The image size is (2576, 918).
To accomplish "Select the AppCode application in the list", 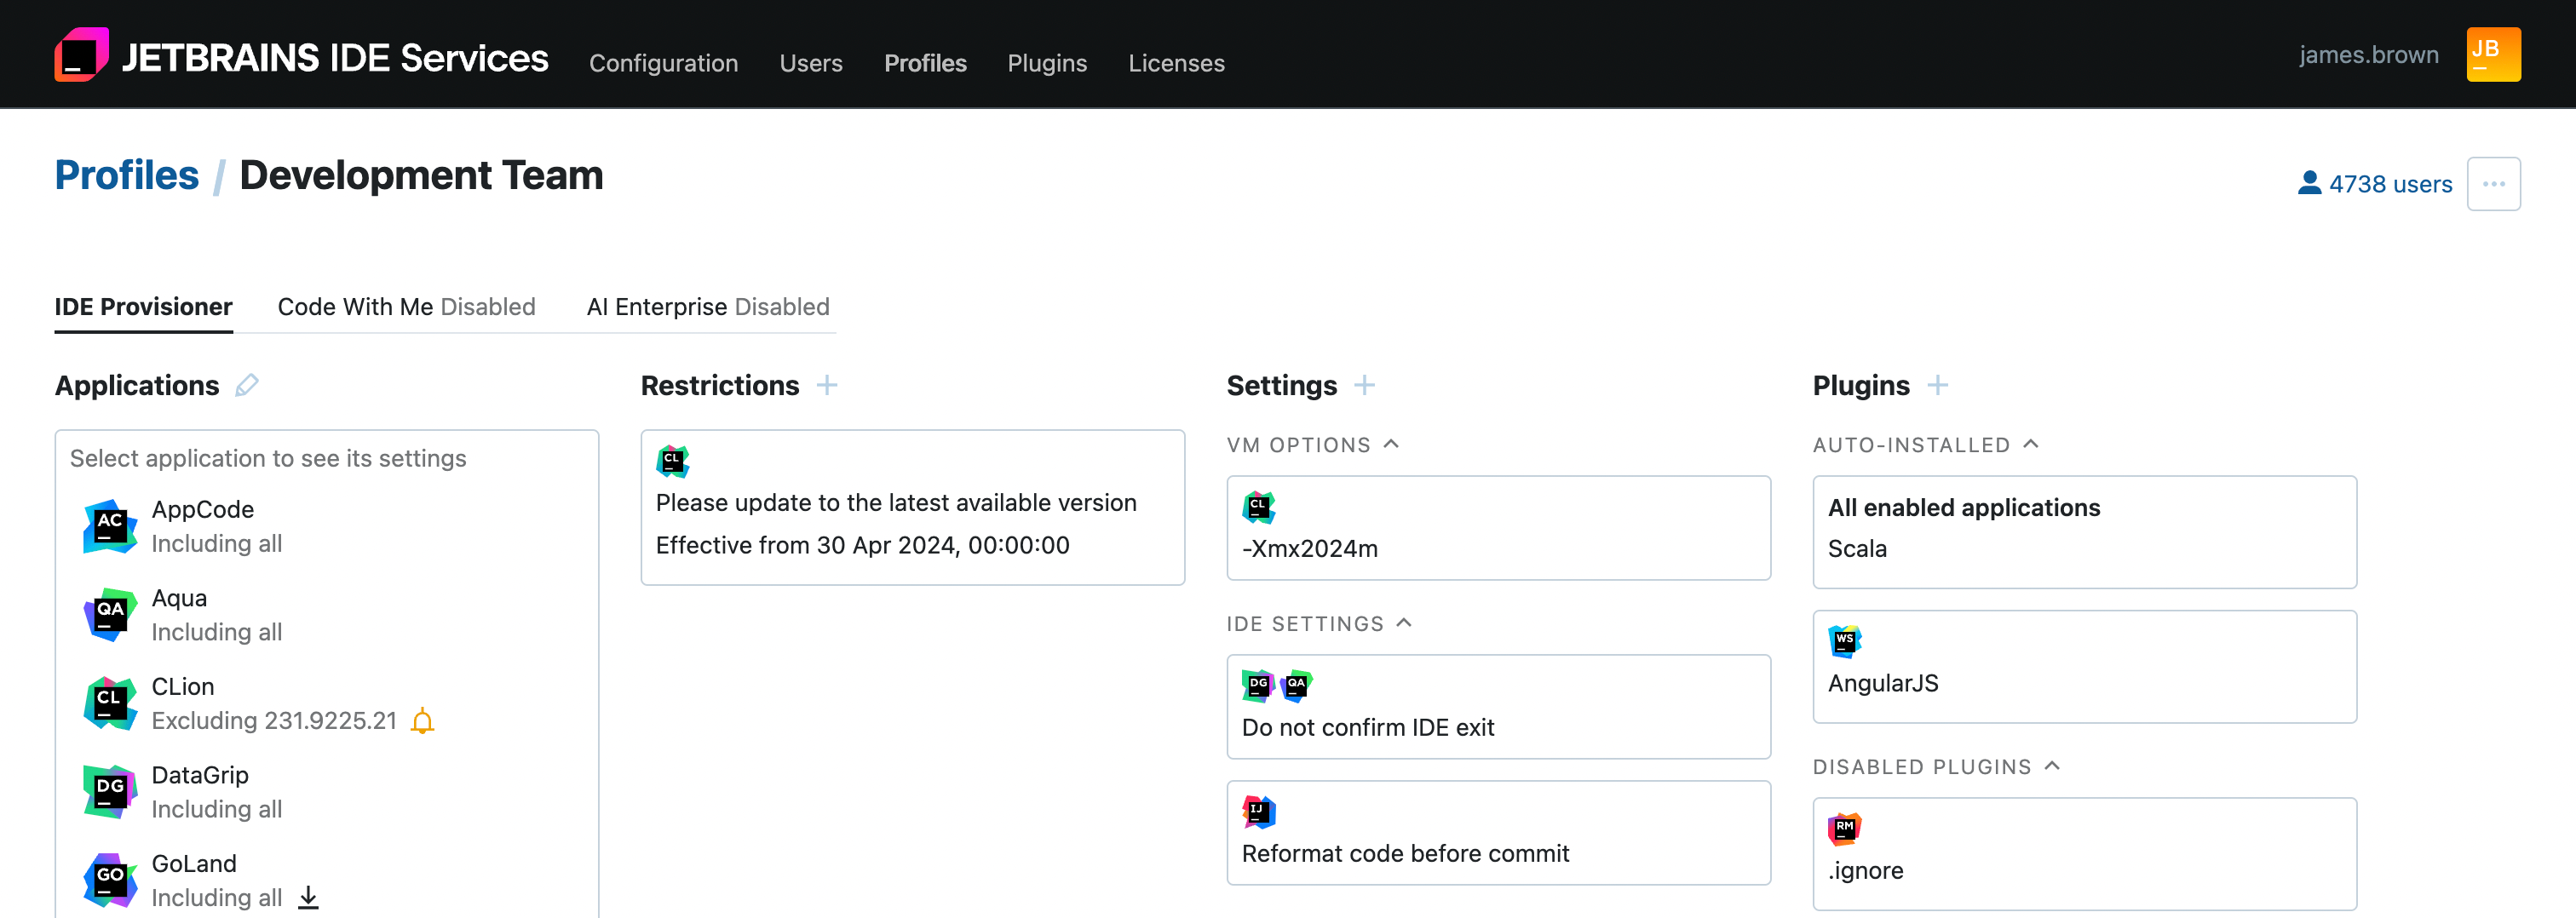I will click(x=202, y=509).
